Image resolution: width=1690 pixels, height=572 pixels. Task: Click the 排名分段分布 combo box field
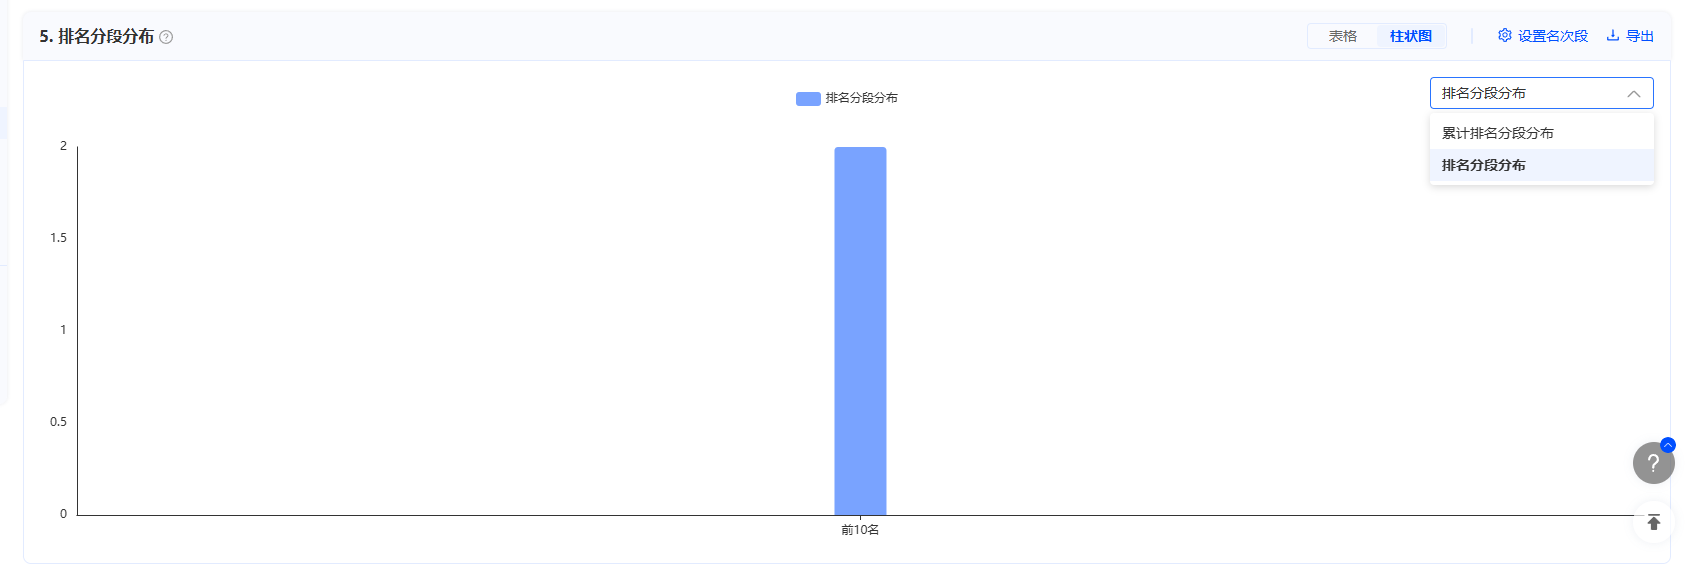1541,93
